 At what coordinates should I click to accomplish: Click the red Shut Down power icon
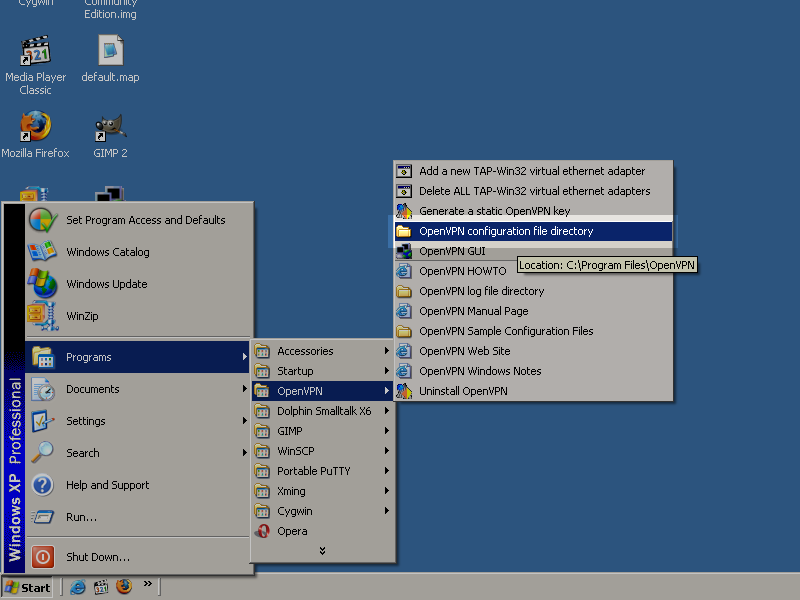(x=43, y=557)
